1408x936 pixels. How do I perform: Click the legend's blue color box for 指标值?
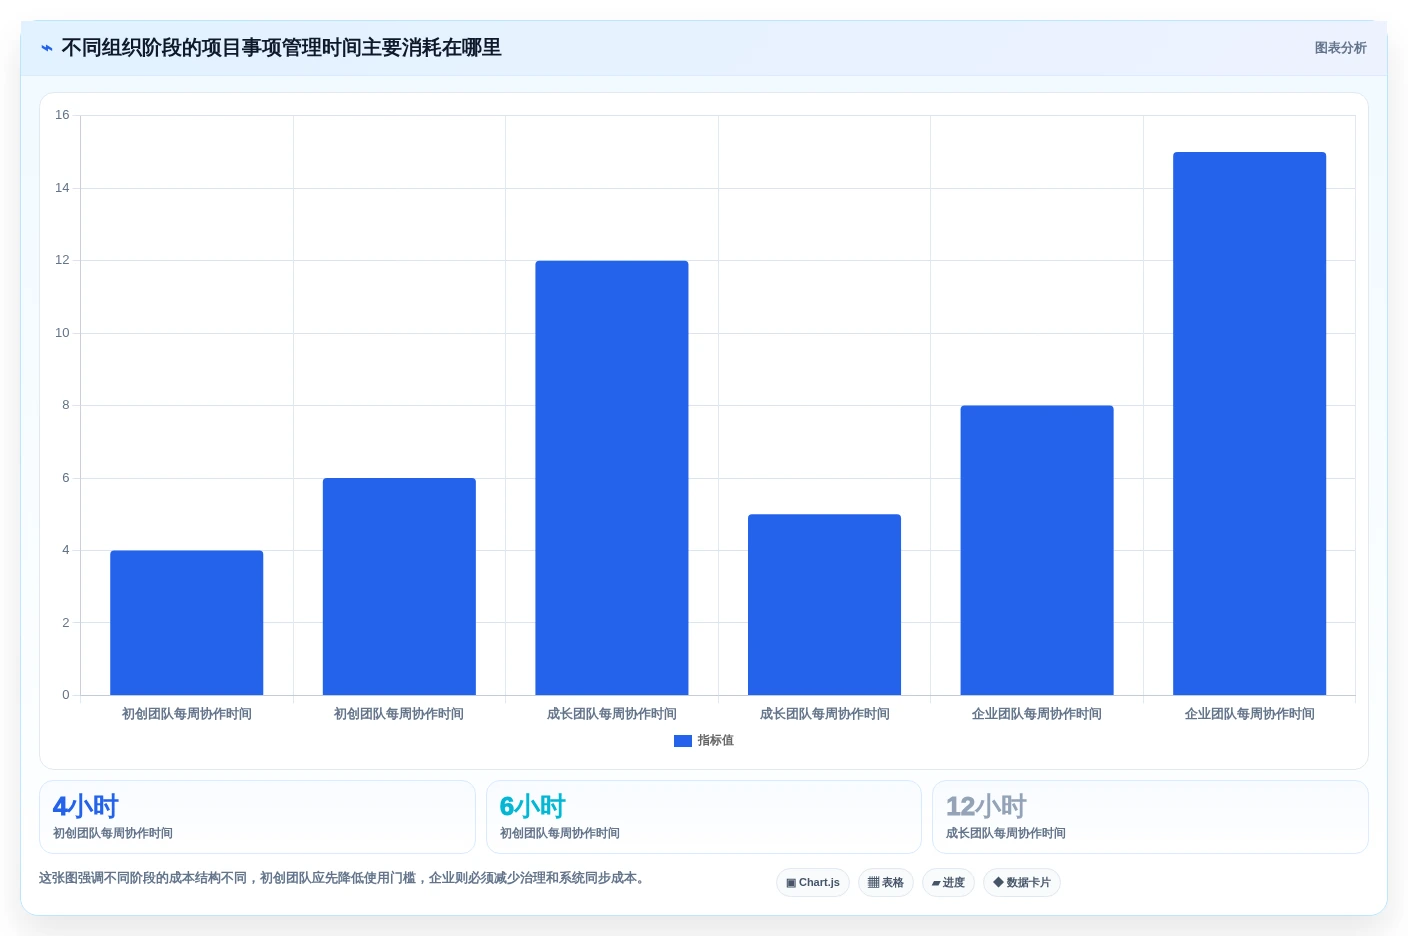click(683, 741)
